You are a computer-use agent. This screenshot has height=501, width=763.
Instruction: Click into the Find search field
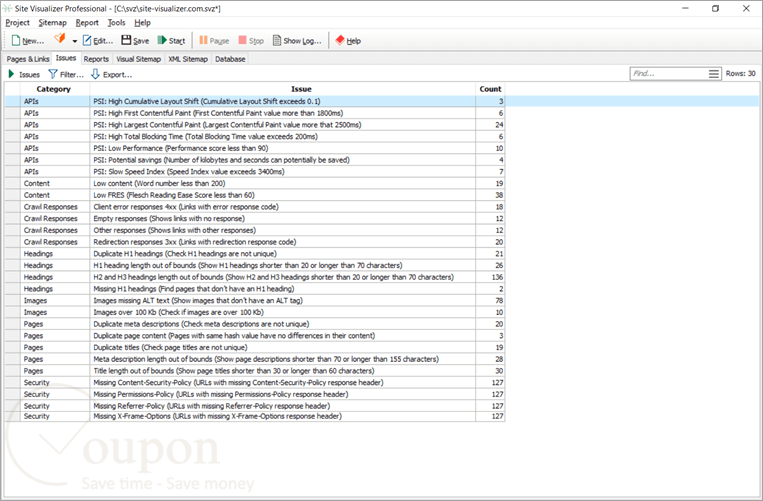[x=669, y=74]
